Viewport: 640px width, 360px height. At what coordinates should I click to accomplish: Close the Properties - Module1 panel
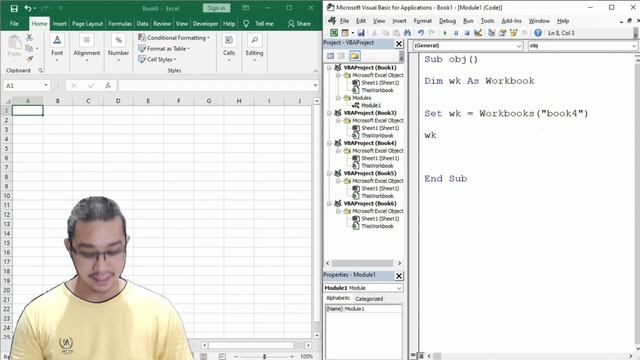pos(399,276)
